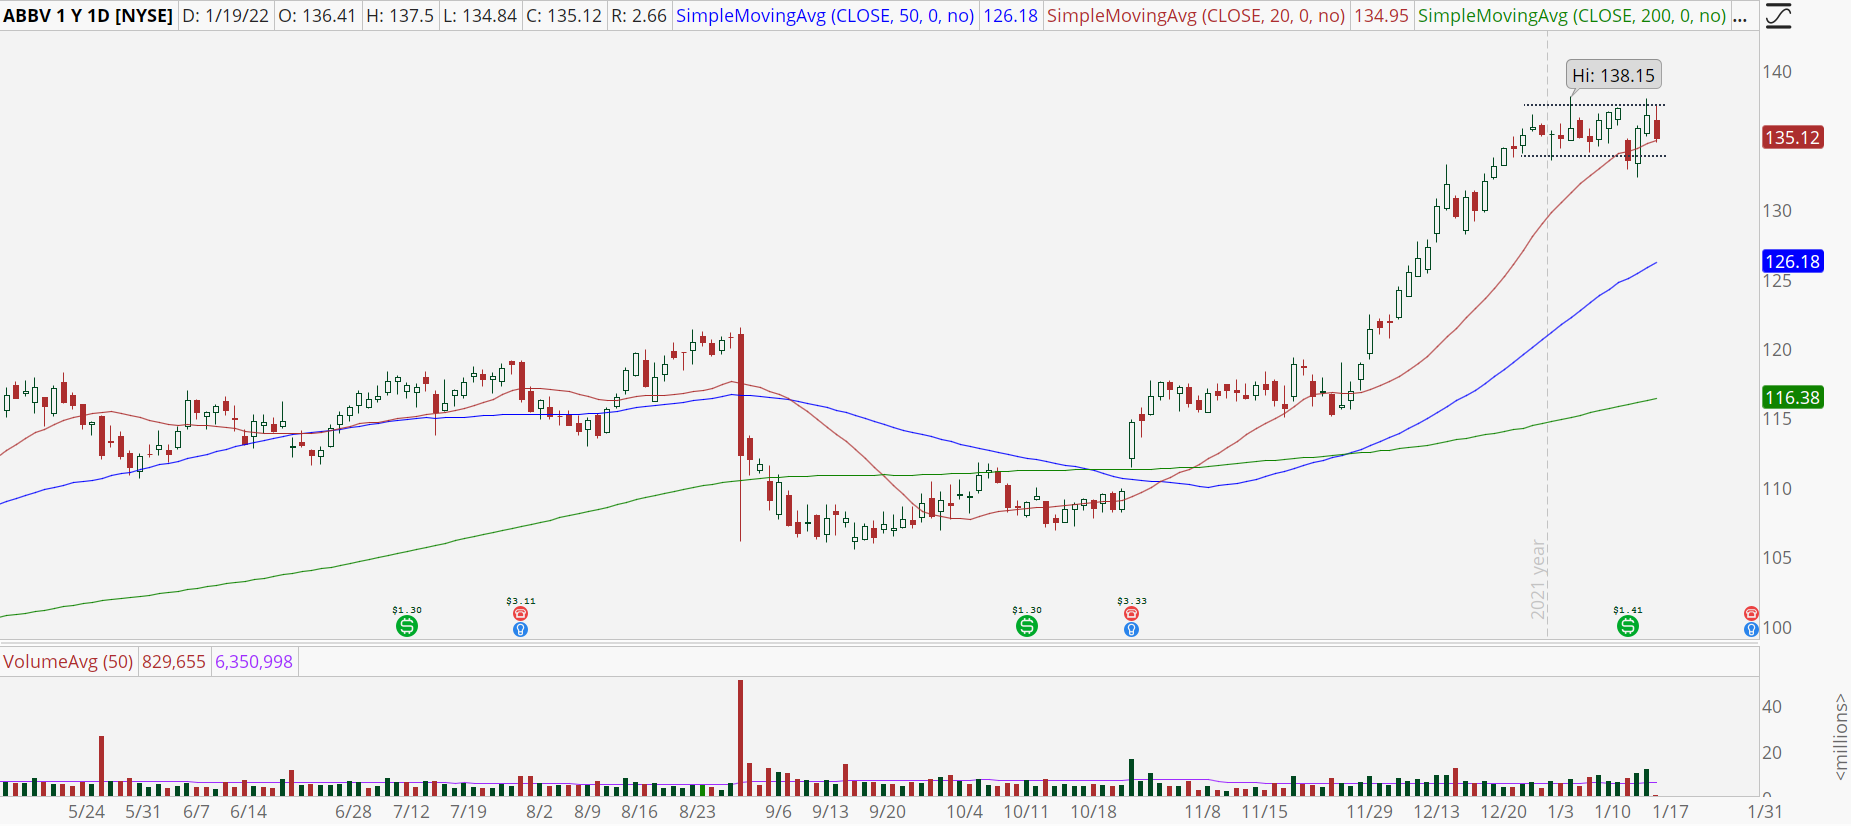1851x826 pixels.
Task: Click the 'H: 137.5' high value
Action: point(400,16)
